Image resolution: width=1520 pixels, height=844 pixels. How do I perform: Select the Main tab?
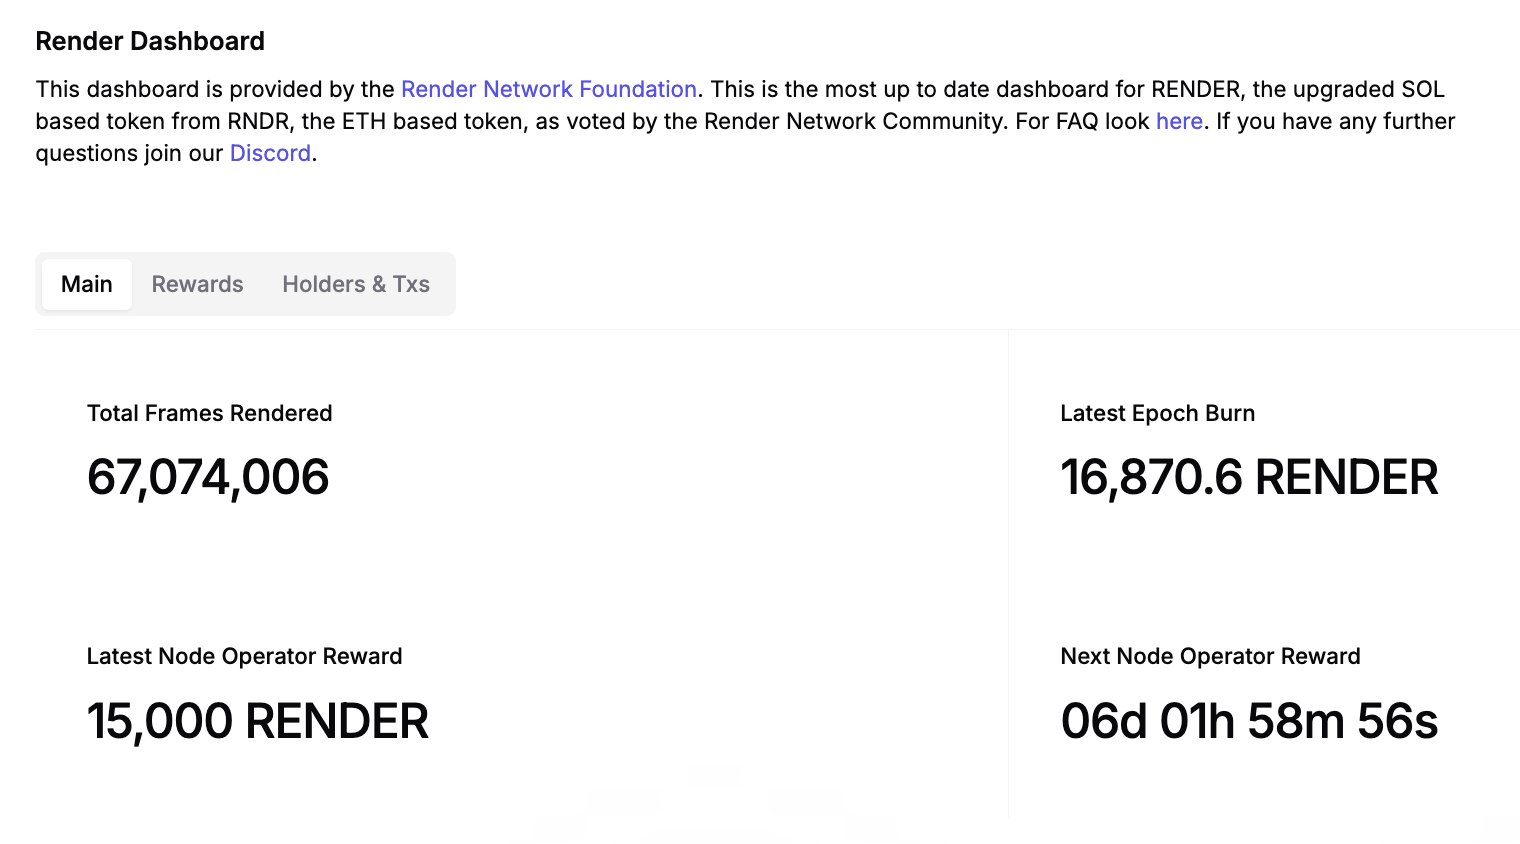tap(87, 284)
